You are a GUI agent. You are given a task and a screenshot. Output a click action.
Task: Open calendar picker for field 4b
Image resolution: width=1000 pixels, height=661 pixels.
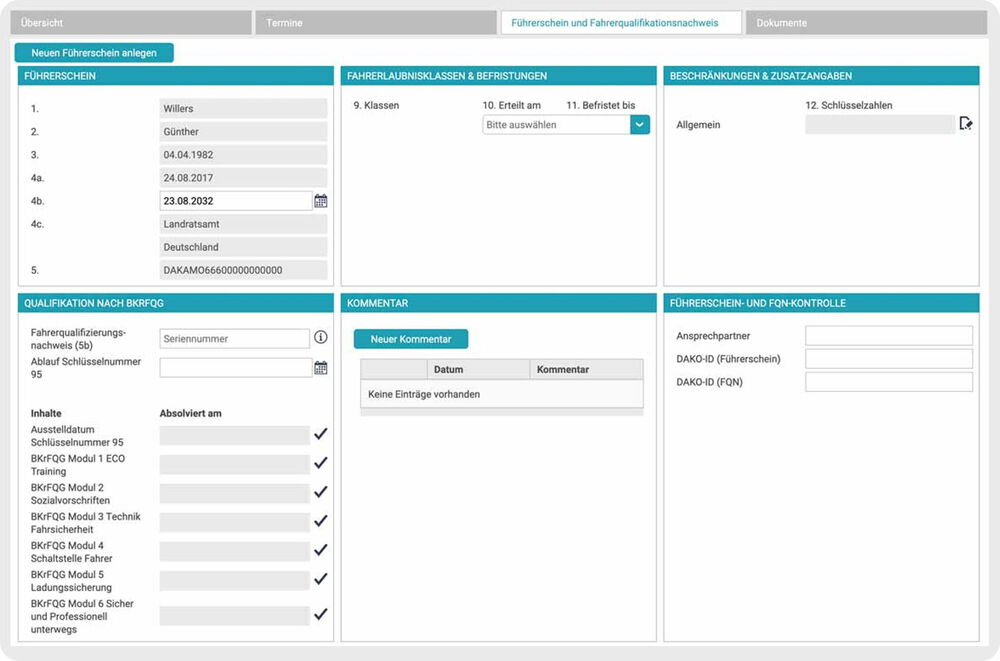321,201
